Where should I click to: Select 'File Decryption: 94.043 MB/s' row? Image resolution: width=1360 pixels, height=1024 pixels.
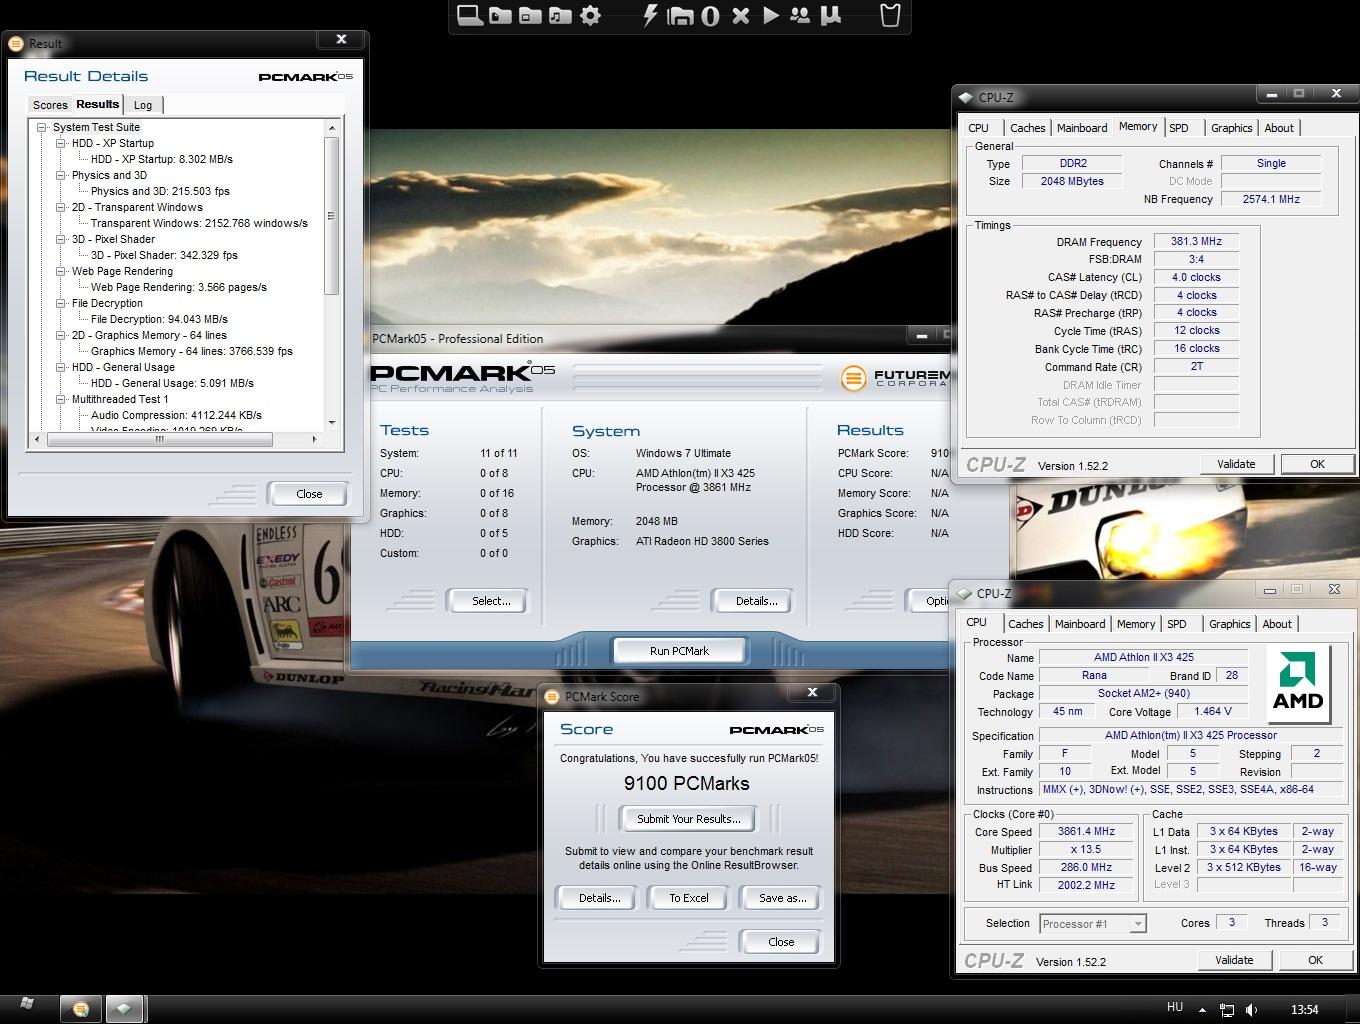(159, 319)
